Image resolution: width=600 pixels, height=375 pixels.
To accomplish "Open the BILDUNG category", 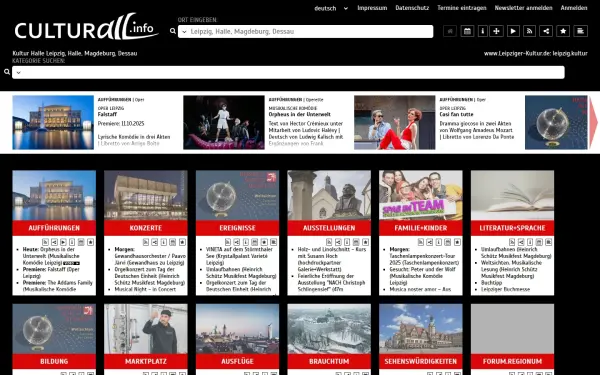I will (54, 361).
